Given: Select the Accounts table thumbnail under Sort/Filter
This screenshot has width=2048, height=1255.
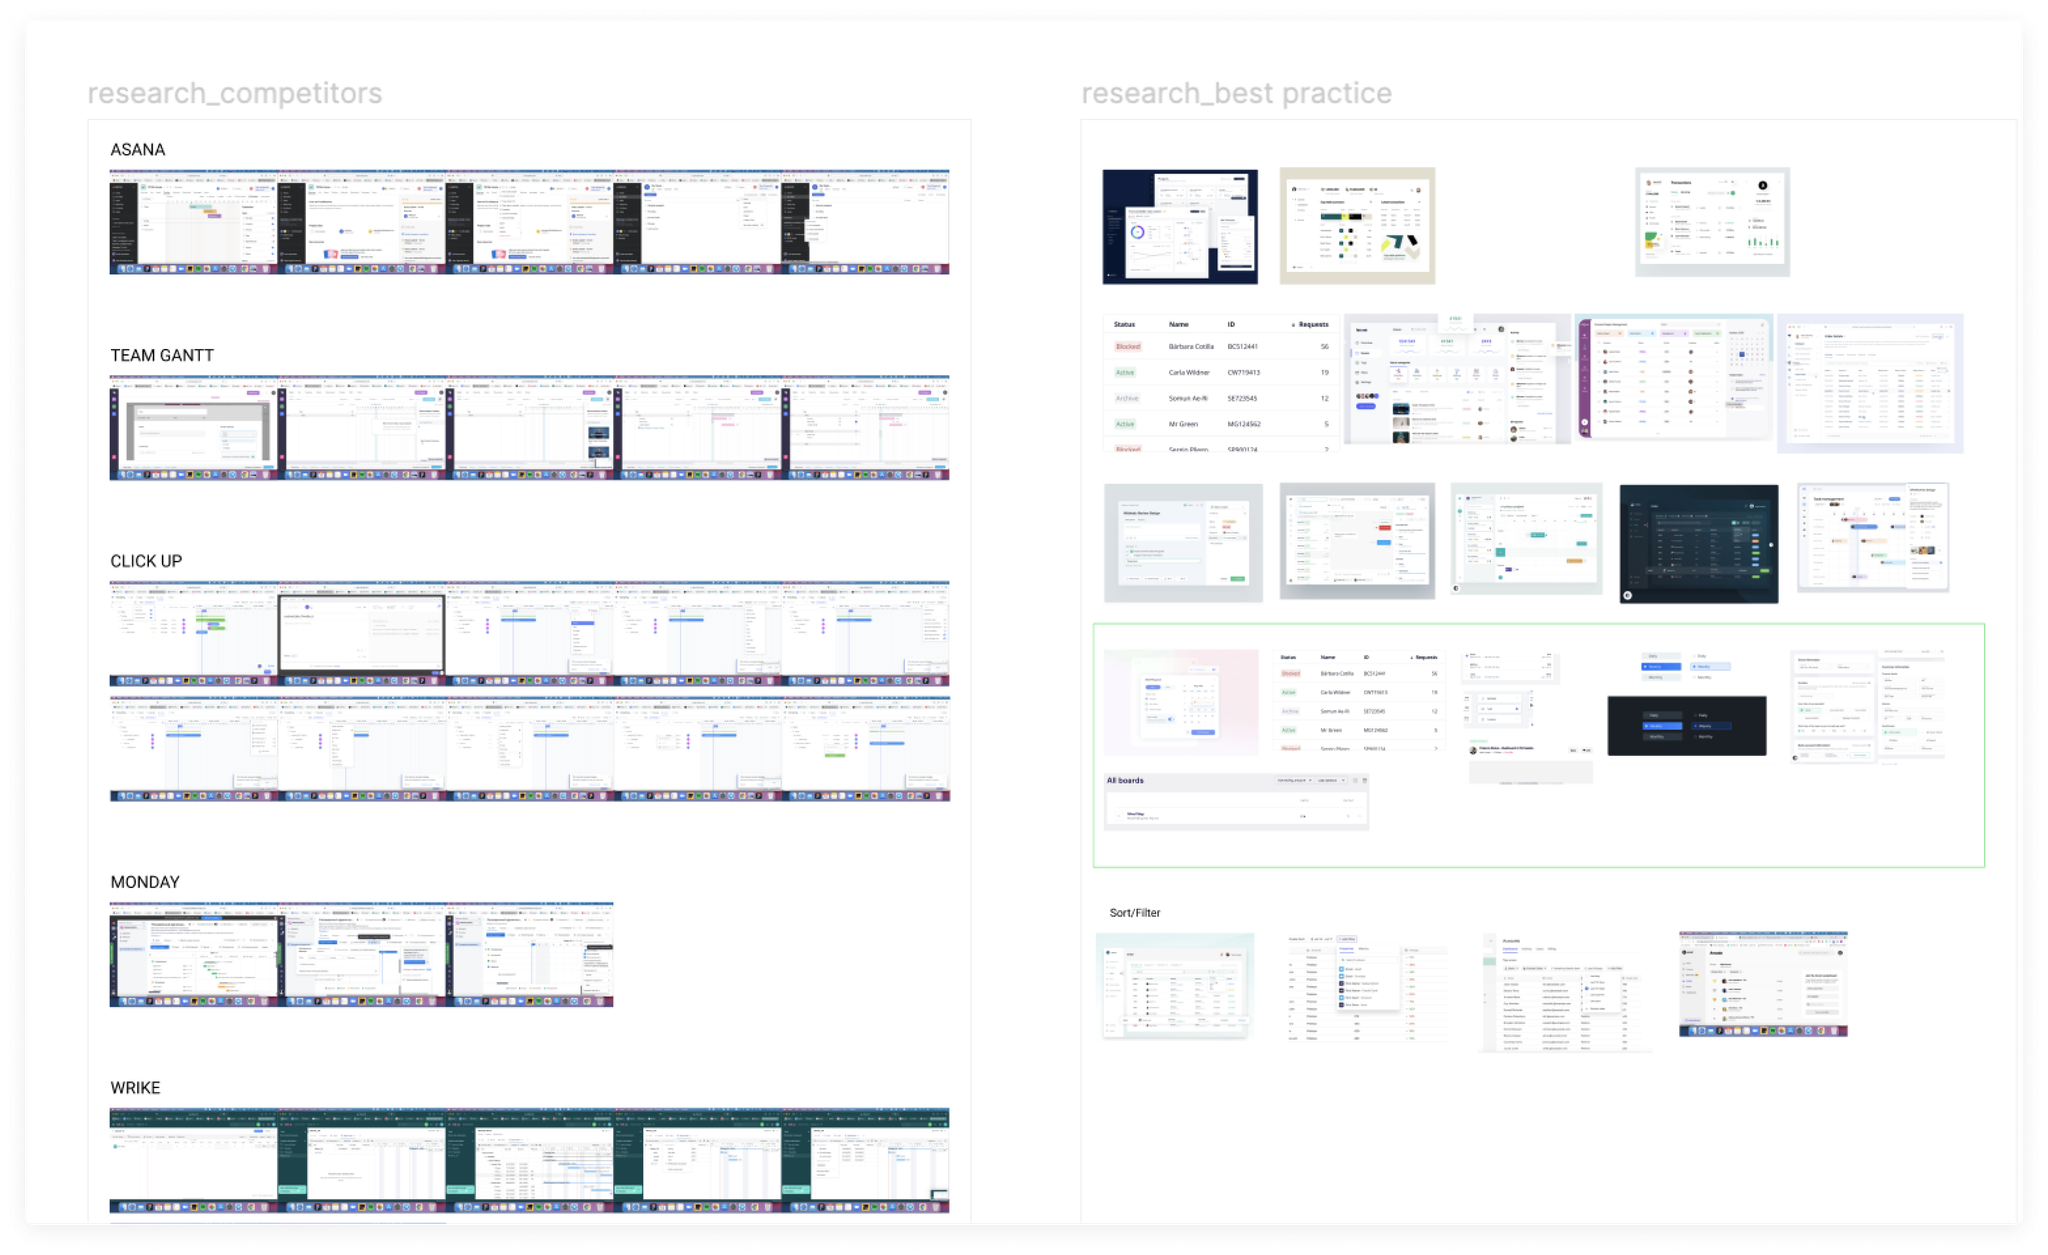Looking at the screenshot, I should coord(1566,994).
